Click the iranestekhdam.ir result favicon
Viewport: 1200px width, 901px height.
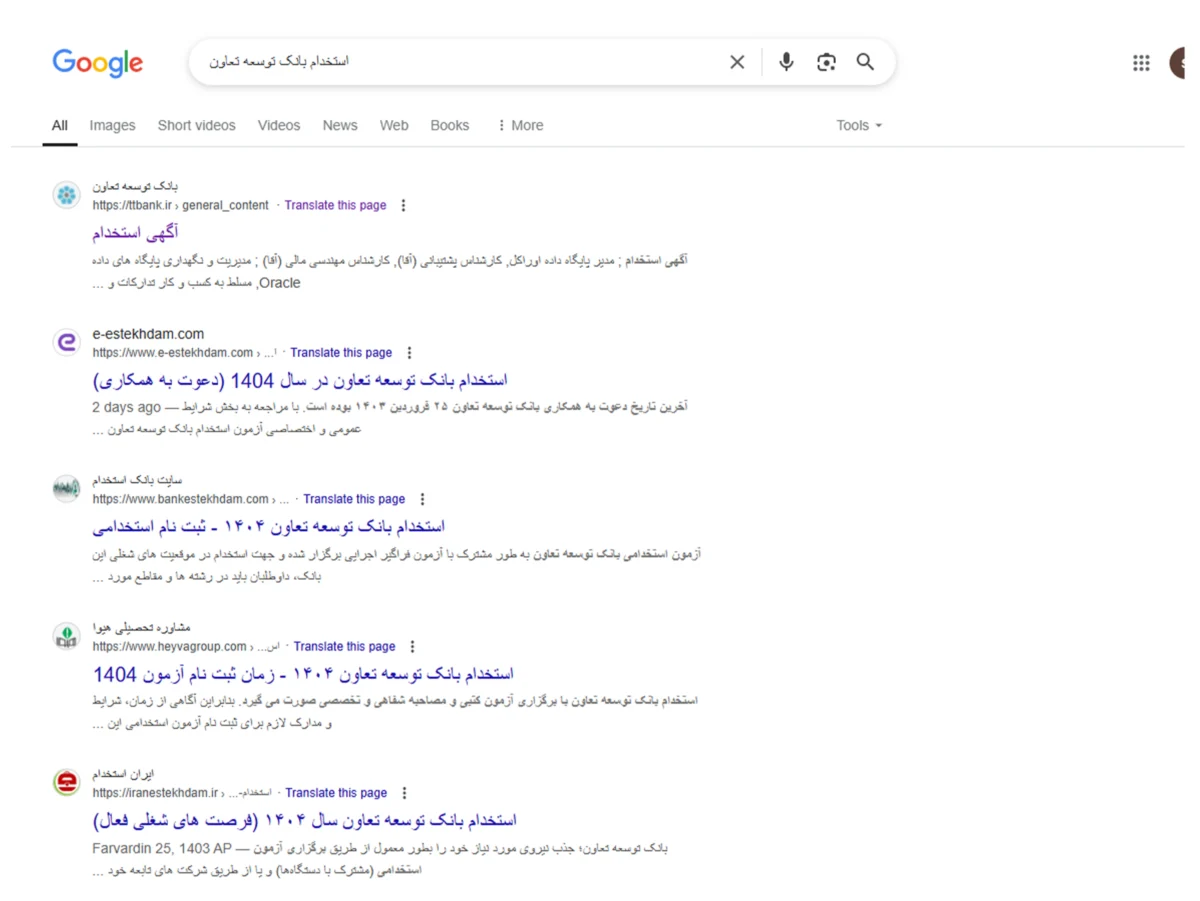click(67, 783)
